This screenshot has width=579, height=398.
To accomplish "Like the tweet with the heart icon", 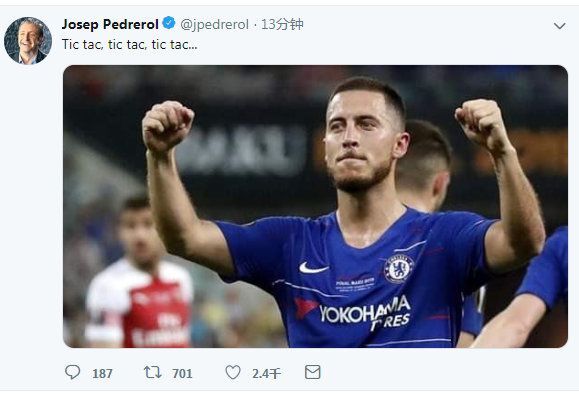I will pos(233,372).
